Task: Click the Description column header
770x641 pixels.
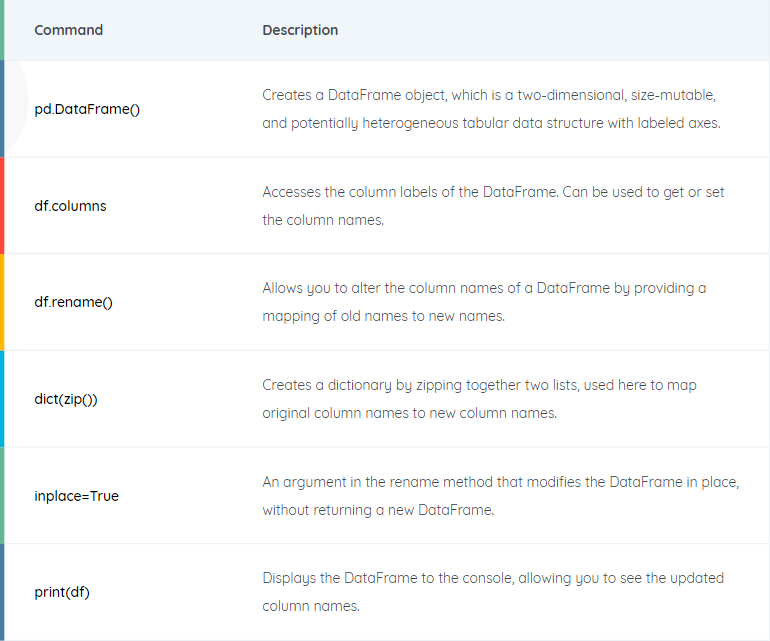Action: click(x=300, y=30)
